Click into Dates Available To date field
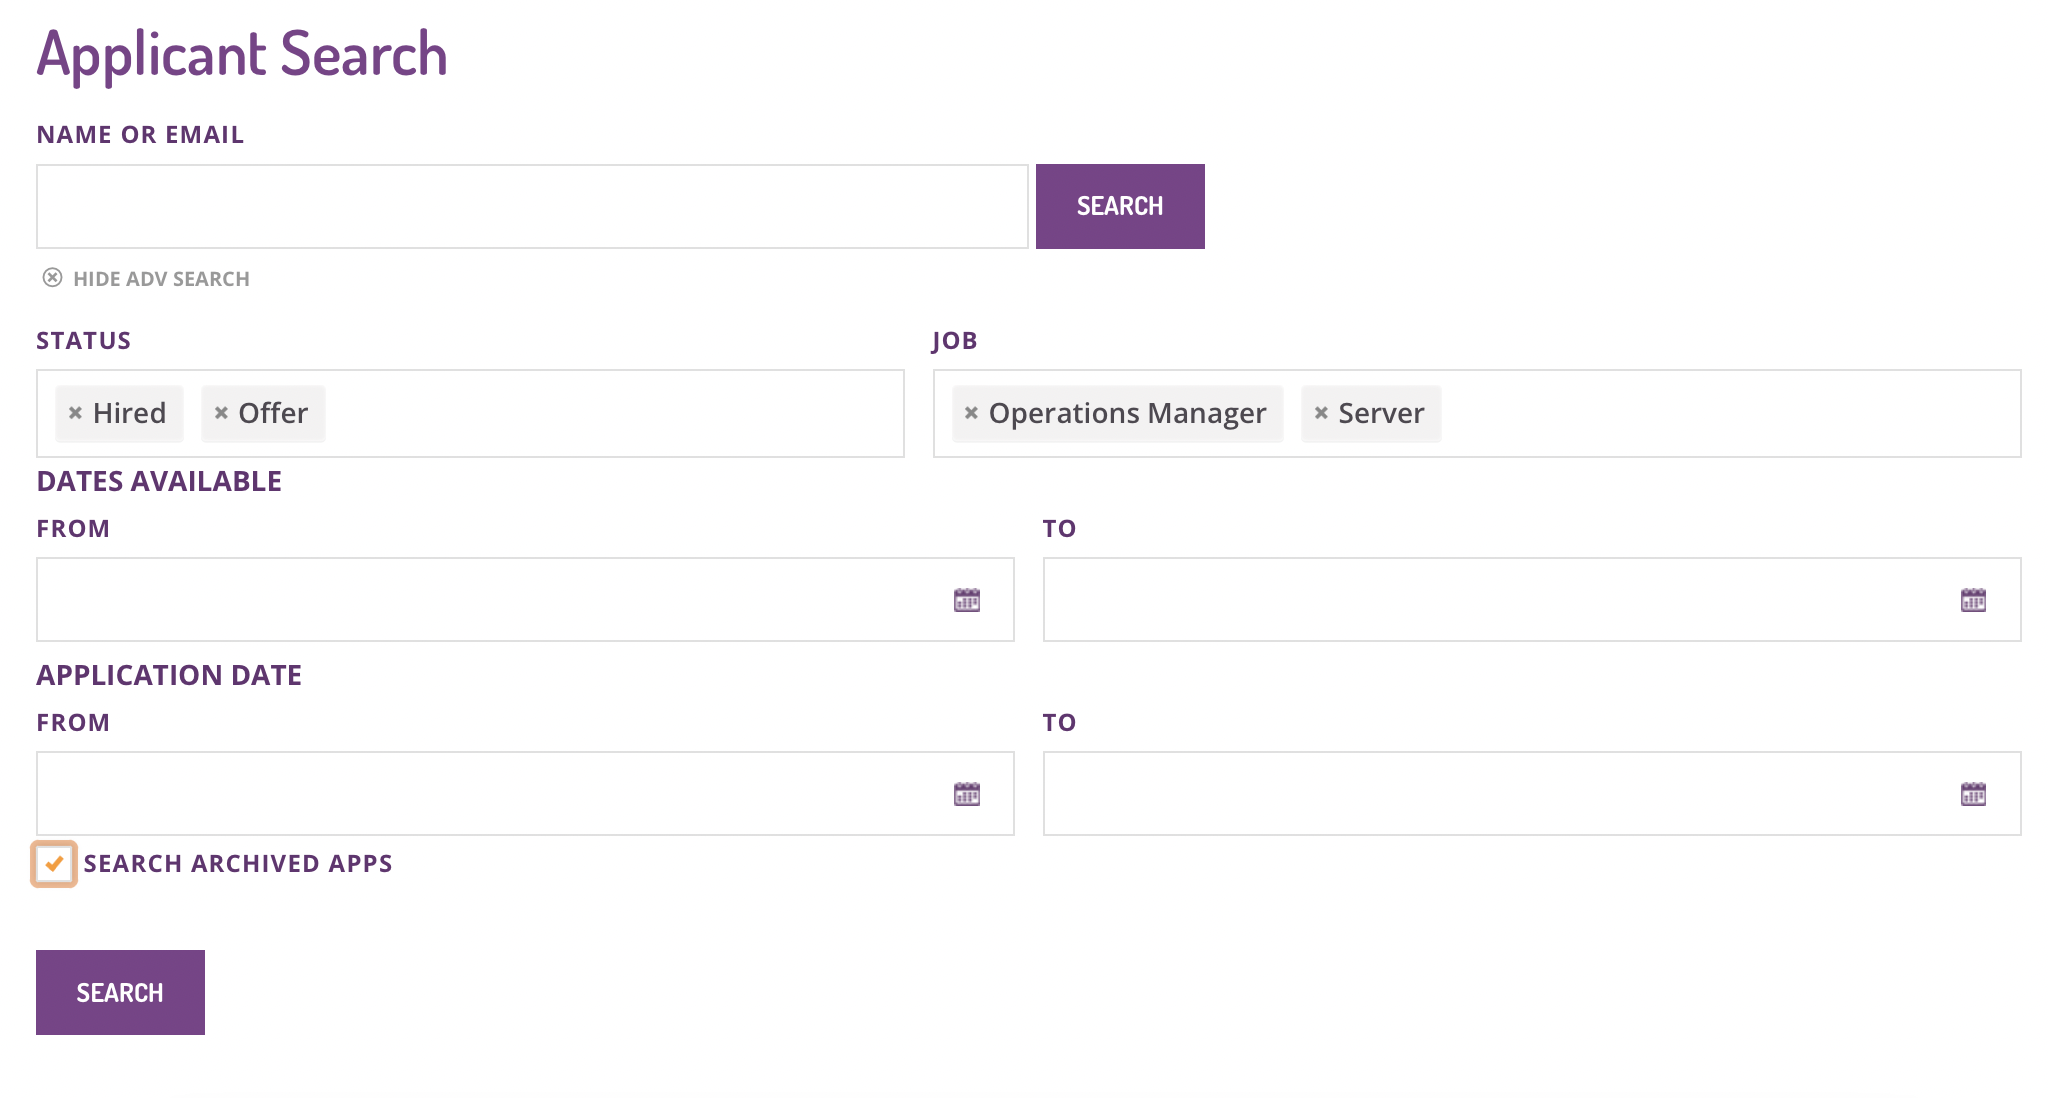 pyautogui.click(x=1532, y=600)
